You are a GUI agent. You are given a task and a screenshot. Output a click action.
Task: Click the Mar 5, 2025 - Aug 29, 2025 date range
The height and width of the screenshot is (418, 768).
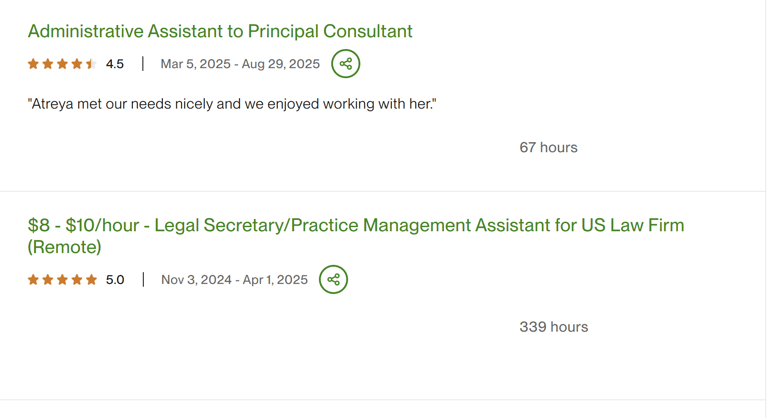point(240,64)
